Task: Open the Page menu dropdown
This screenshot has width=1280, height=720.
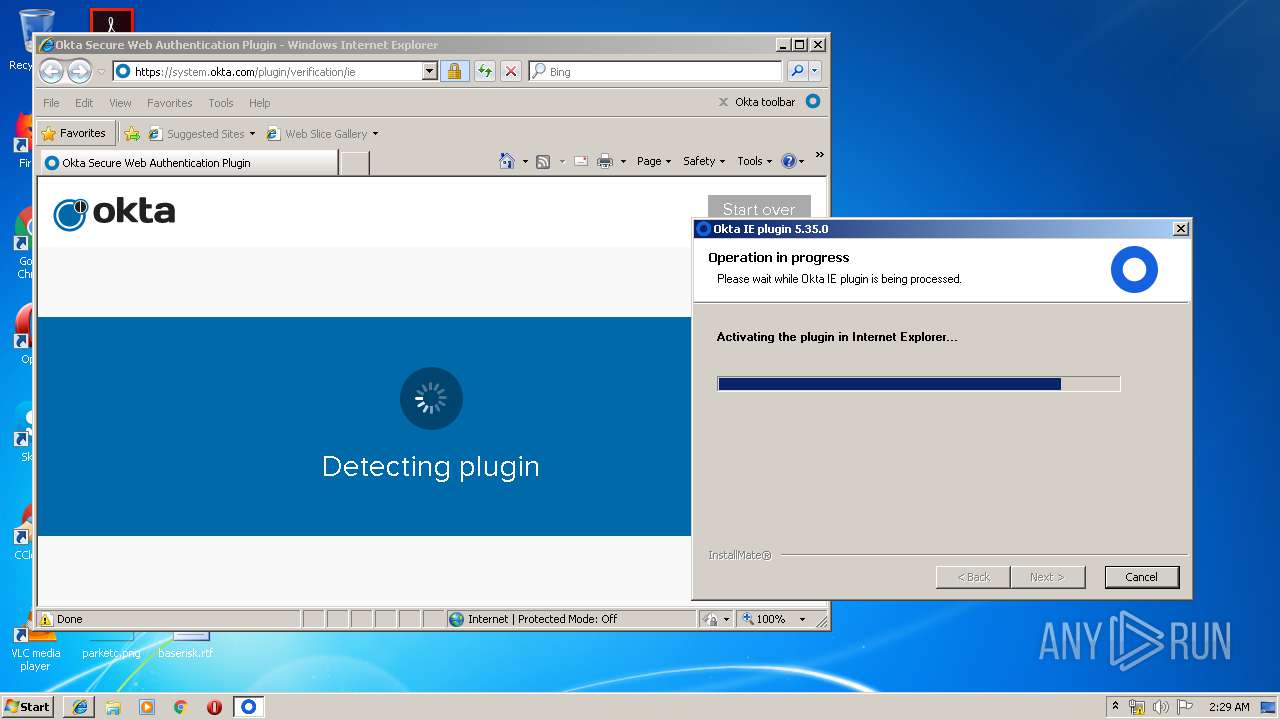Action: [x=654, y=161]
